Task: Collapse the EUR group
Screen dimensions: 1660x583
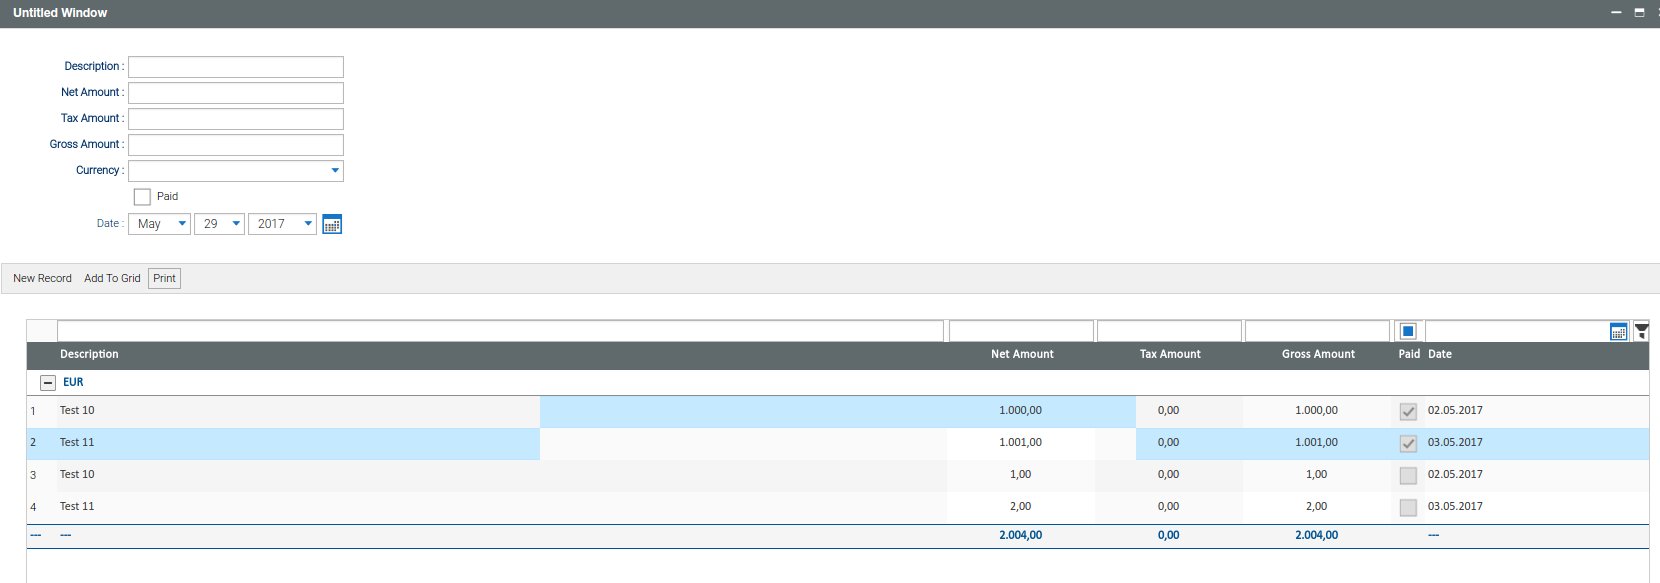Action: point(47,383)
